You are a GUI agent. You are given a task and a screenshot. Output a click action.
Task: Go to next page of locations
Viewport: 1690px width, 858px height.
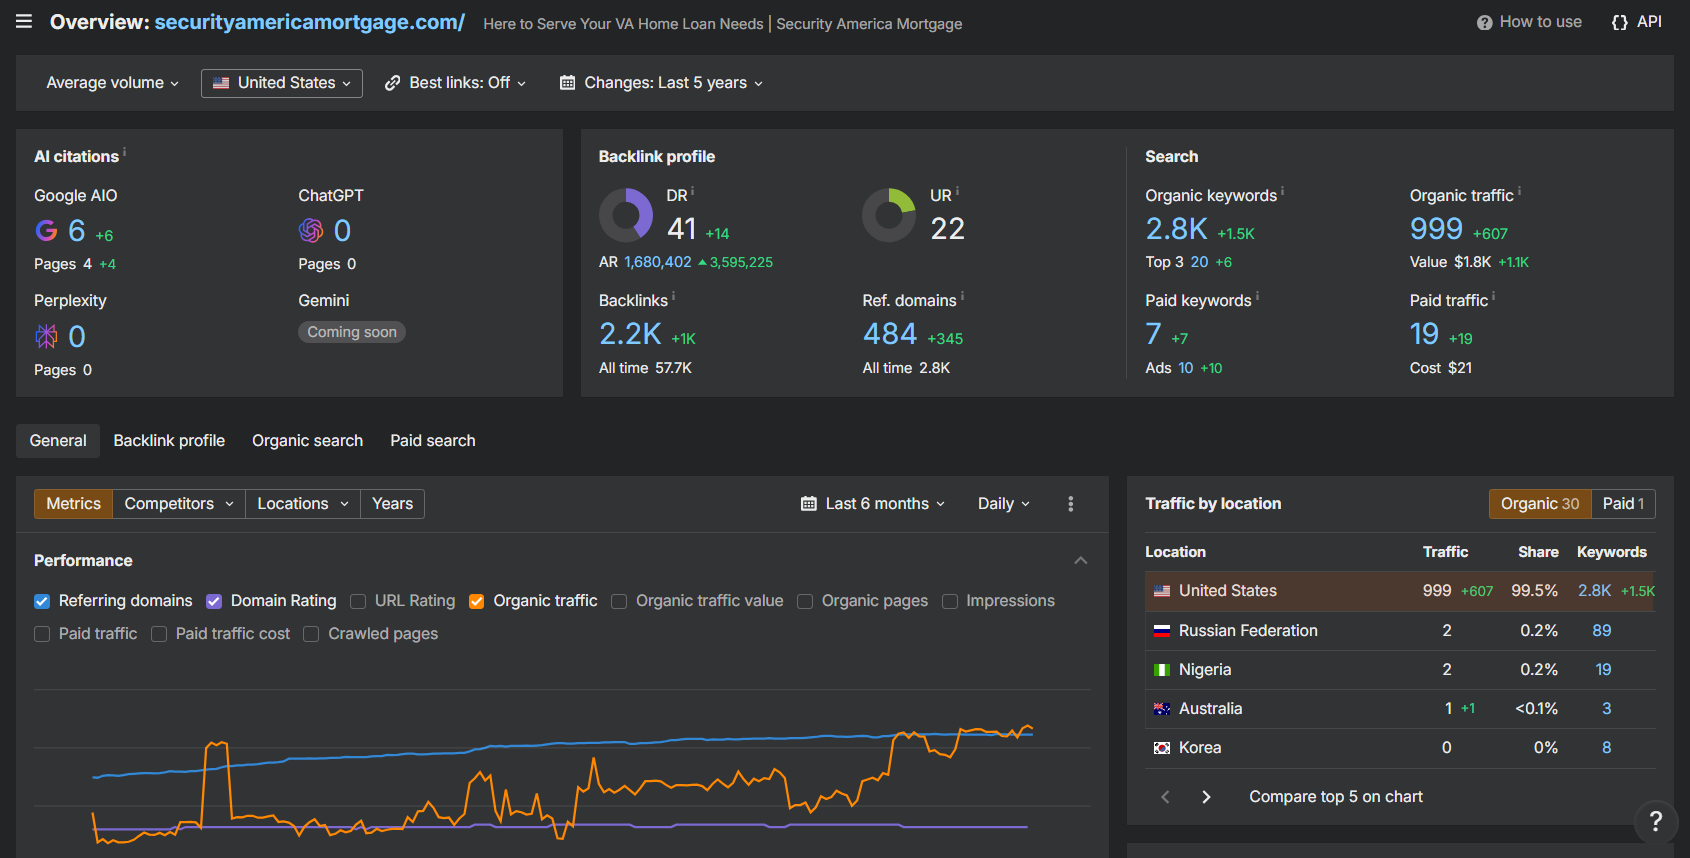[x=1206, y=797]
